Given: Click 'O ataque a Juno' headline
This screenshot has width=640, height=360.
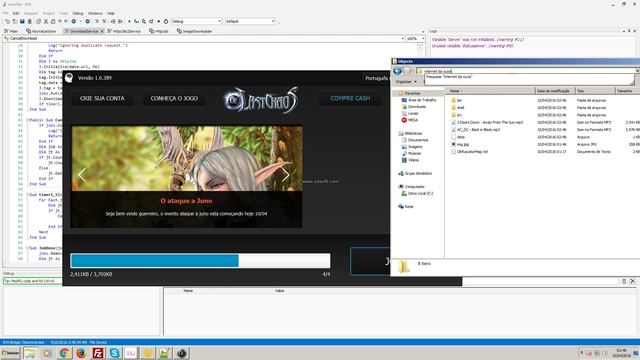Looking at the screenshot, I should (x=186, y=201).
